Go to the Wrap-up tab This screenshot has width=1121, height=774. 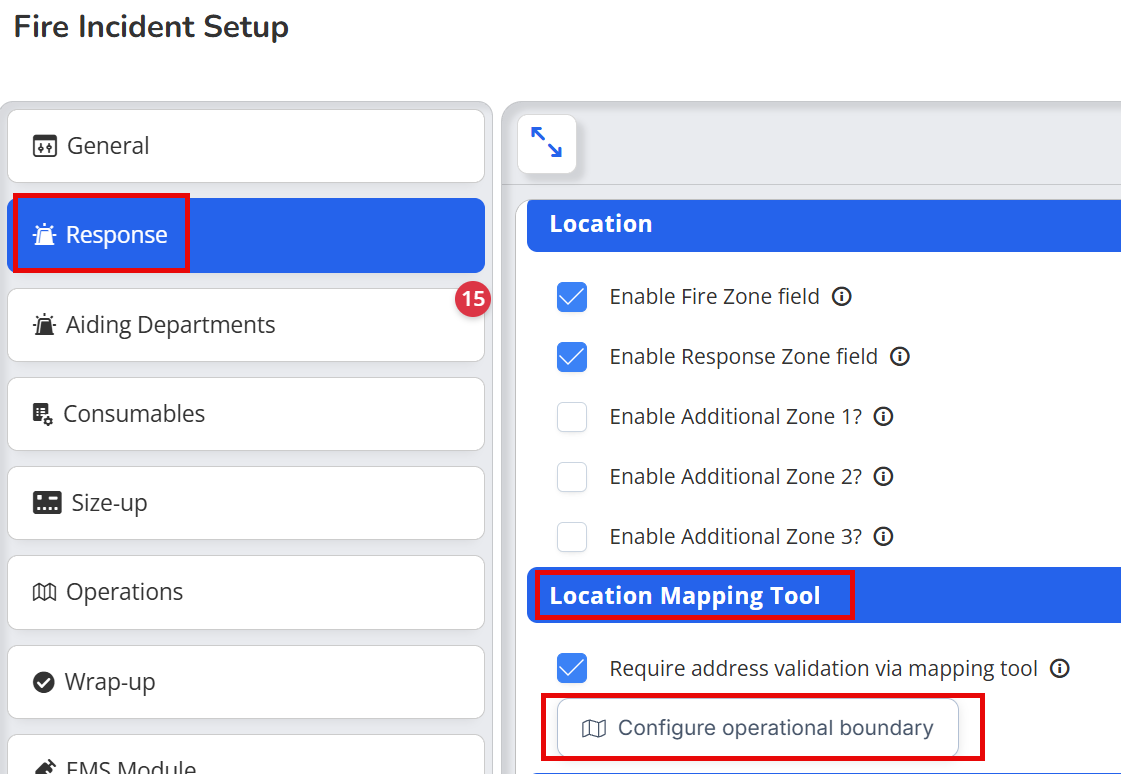point(246,682)
